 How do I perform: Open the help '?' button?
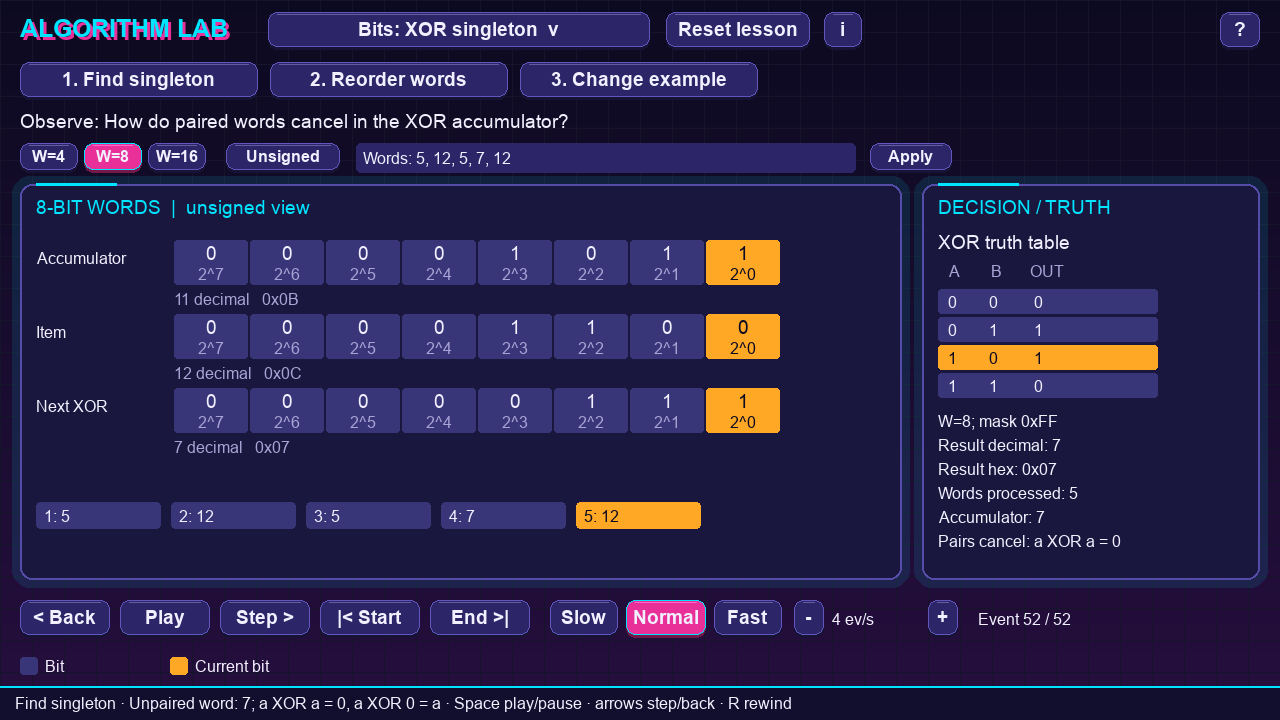(1240, 30)
